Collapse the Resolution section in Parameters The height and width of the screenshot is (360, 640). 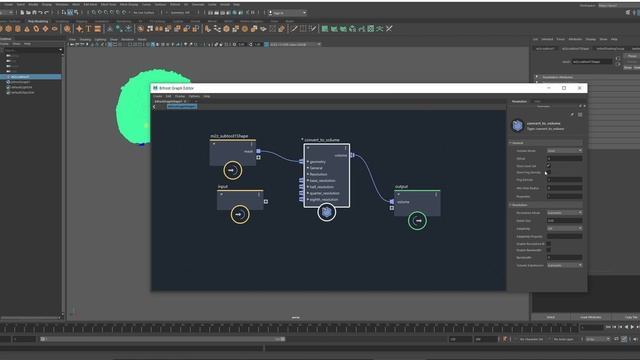coord(510,205)
